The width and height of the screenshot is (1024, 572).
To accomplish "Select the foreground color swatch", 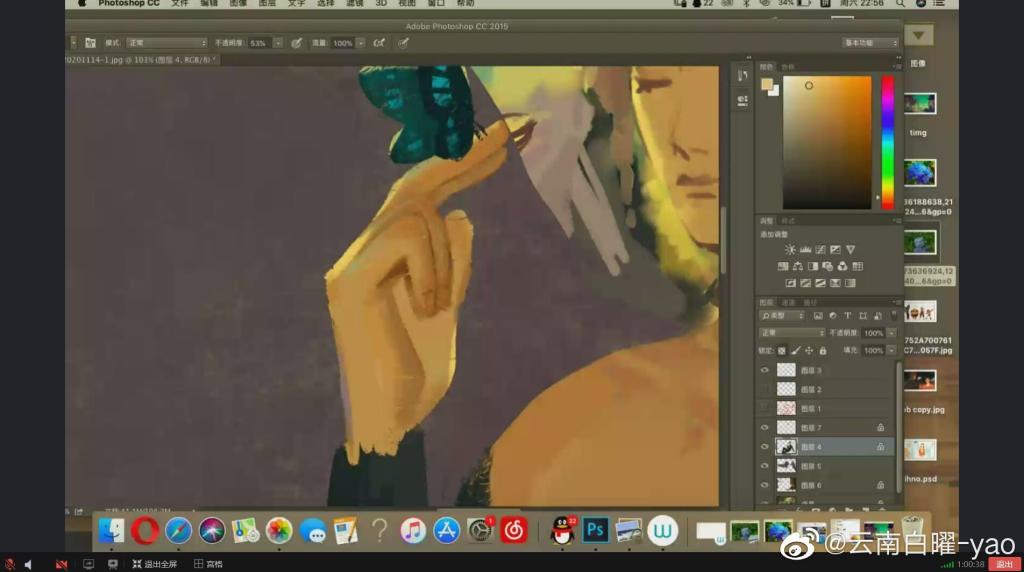I will (767, 84).
